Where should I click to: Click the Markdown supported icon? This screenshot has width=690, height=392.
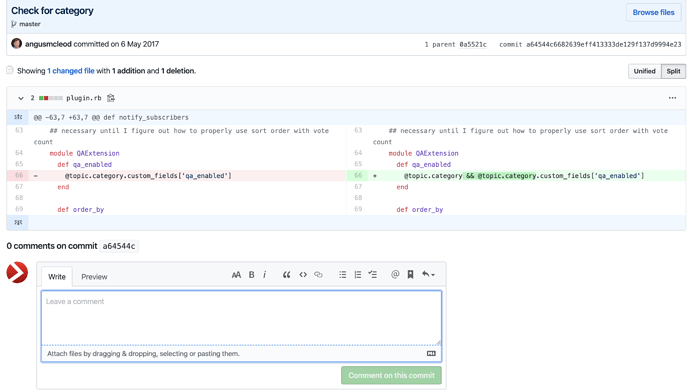click(x=431, y=354)
